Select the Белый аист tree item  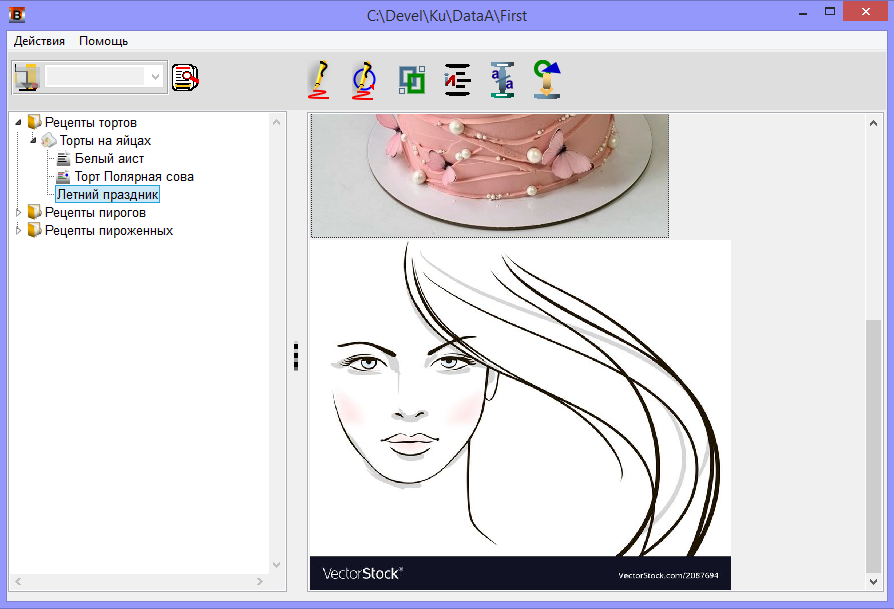109,159
